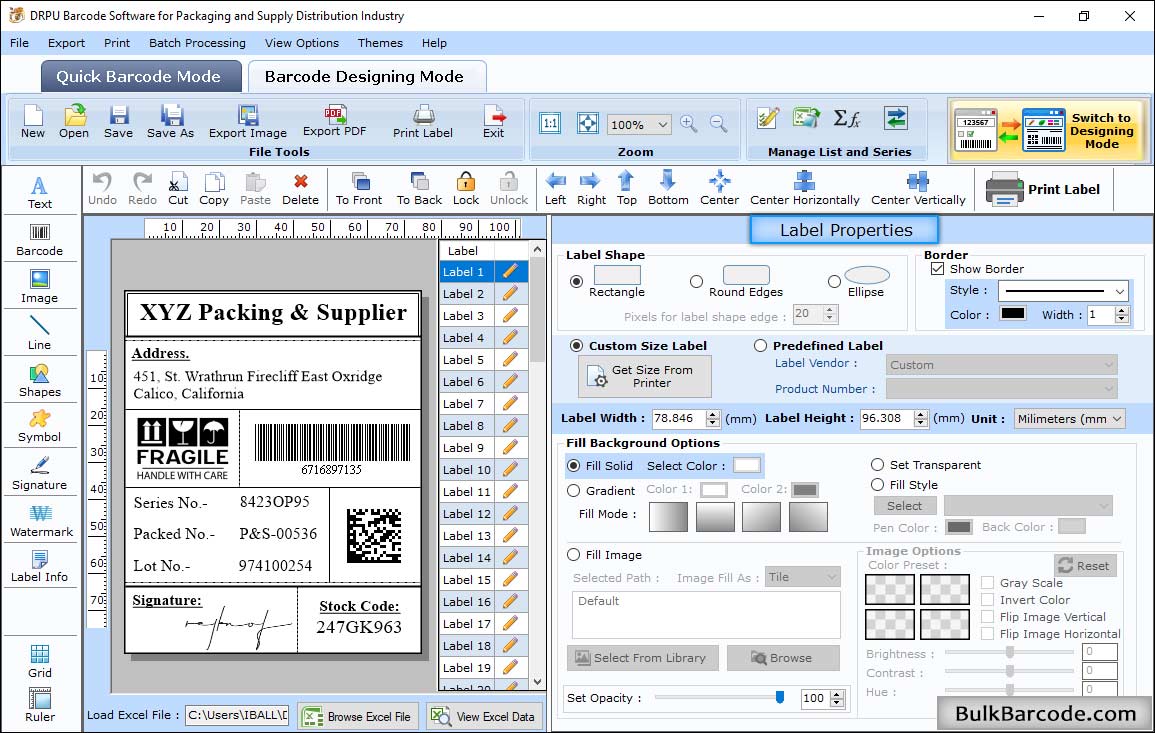Delete the selected object
This screenshot has height=733, width=1155.
(301, 189)
